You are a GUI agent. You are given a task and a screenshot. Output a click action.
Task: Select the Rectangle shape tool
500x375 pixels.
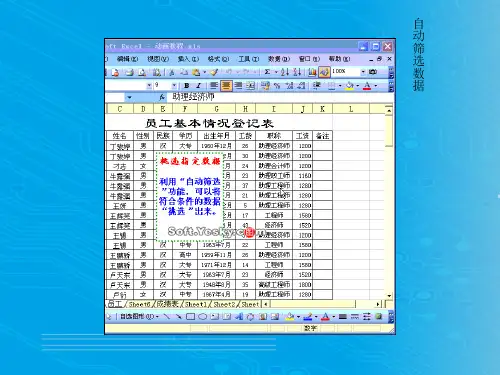[190, 316]
